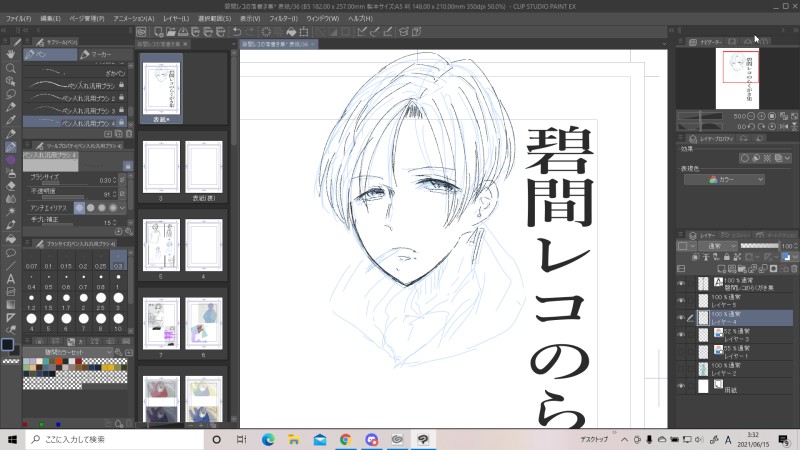Select the Fill bucket tool in toolbox
This screenshot has height=450, width=800.
pos(10,239)
